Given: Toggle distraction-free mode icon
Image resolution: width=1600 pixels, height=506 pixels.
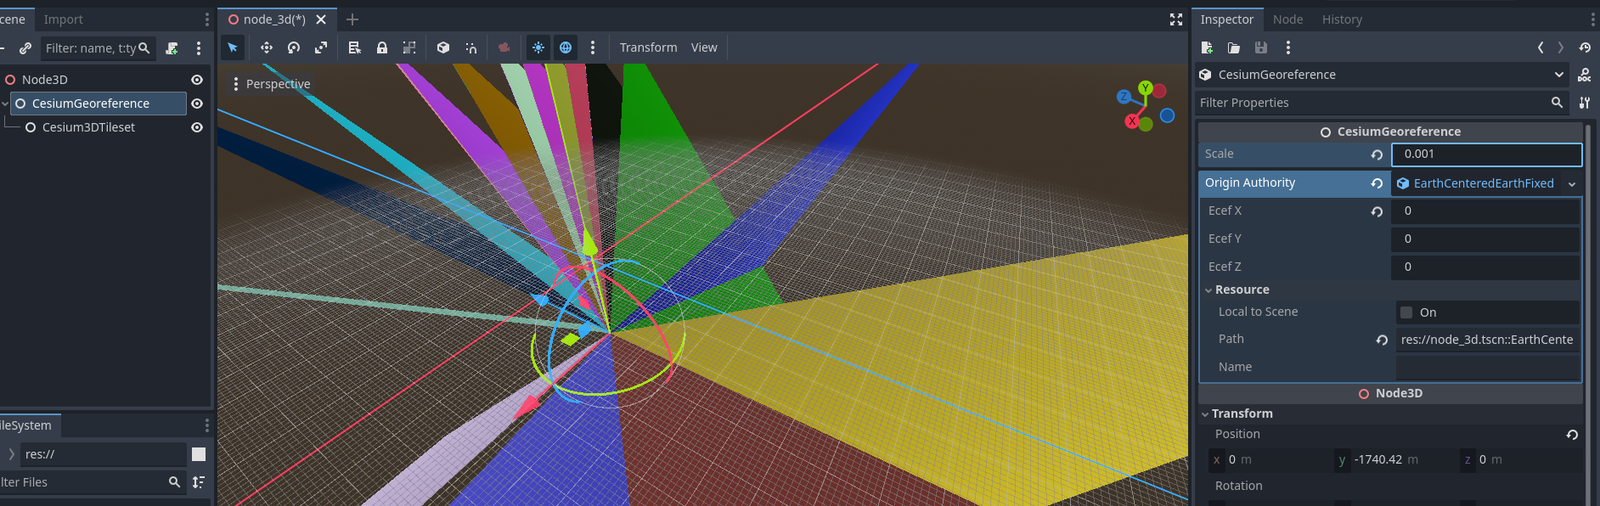Looking at the screenshot, I should click(x=1176, y=19).
